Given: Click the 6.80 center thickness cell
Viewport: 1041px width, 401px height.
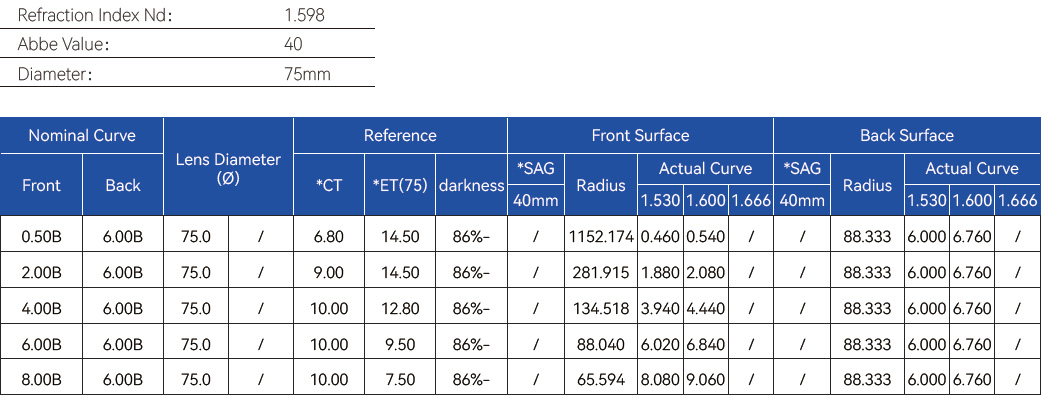Looking at the screenshot, I should (329, 236).
